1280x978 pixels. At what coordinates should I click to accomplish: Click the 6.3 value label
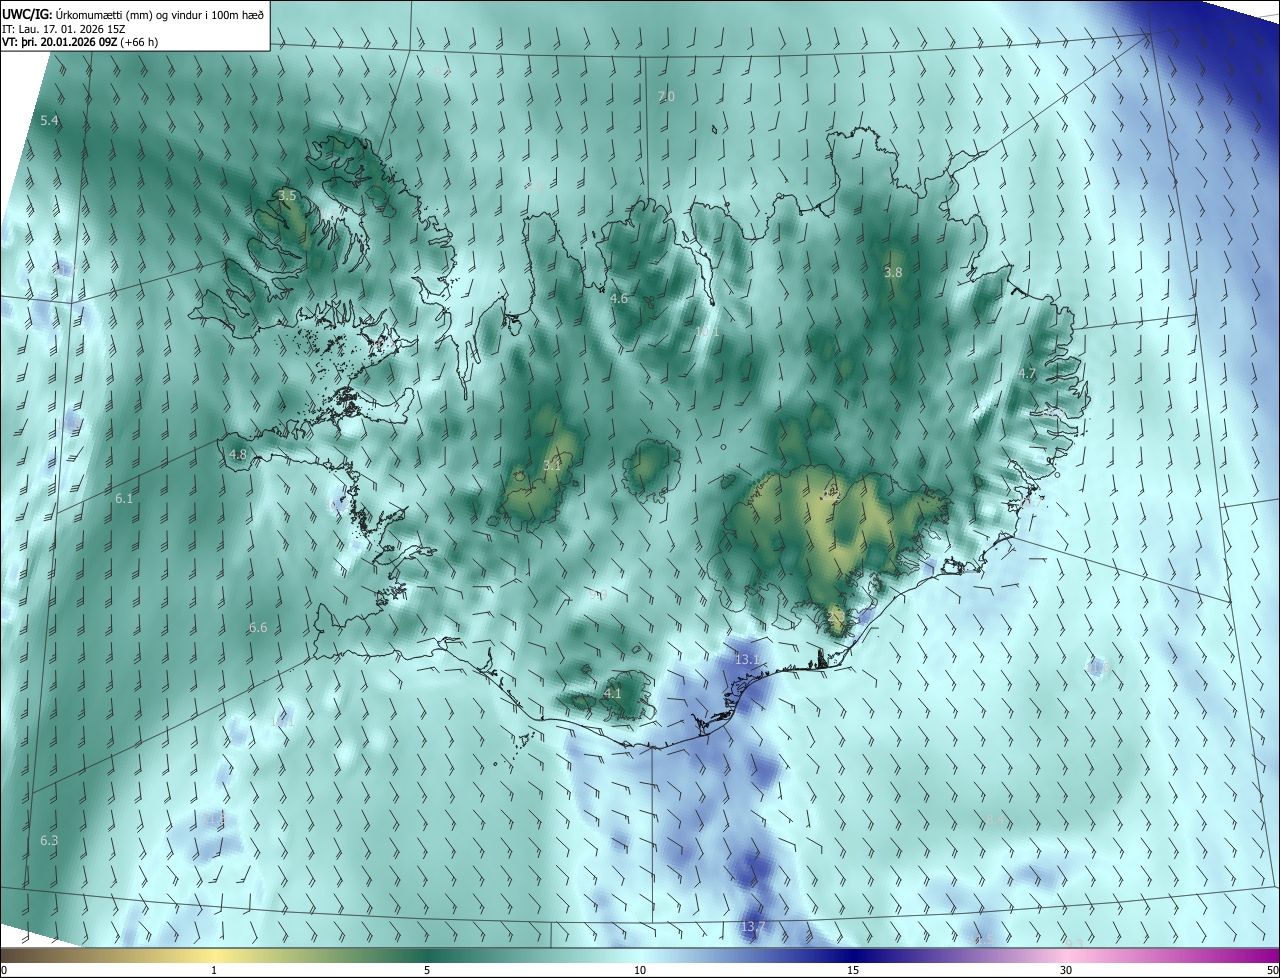pos(49,841)
